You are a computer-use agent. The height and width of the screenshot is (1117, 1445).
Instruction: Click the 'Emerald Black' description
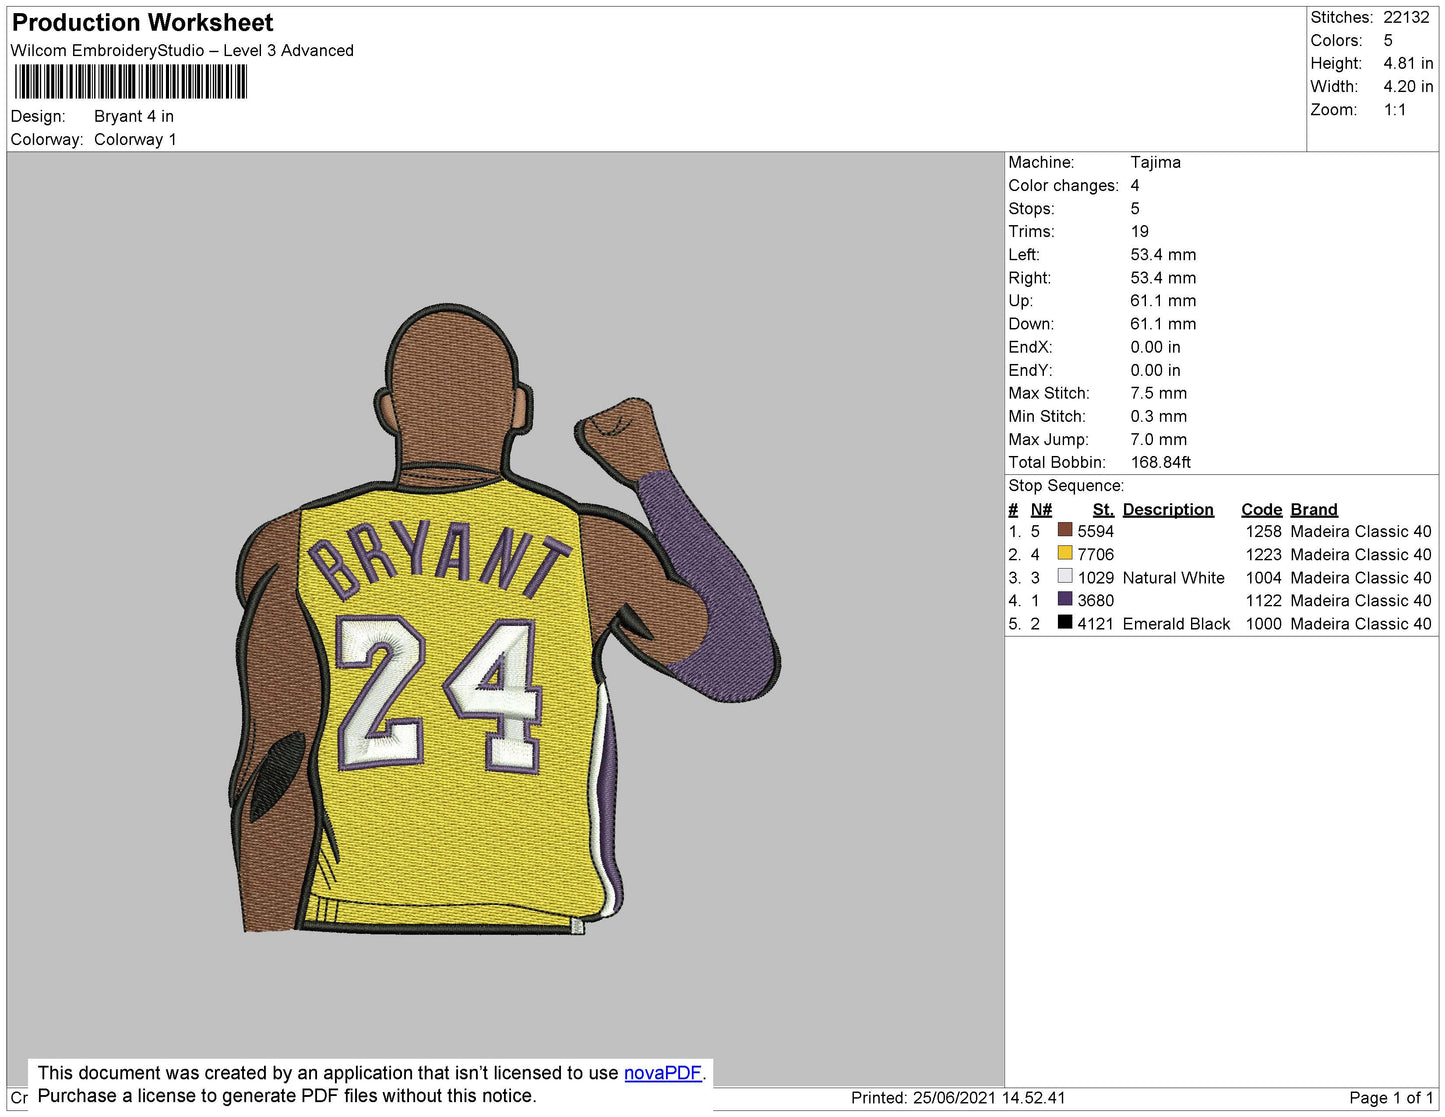1176,624
